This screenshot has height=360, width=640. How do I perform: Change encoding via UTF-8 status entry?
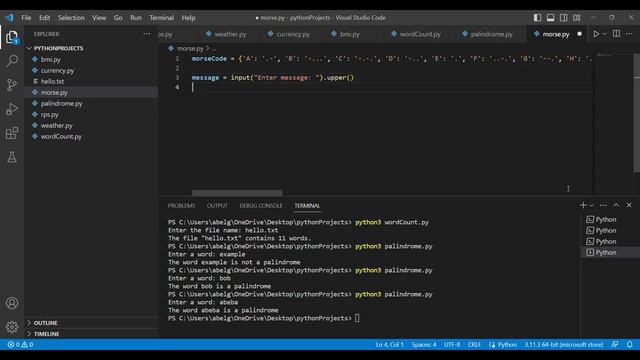click(451, 344)
